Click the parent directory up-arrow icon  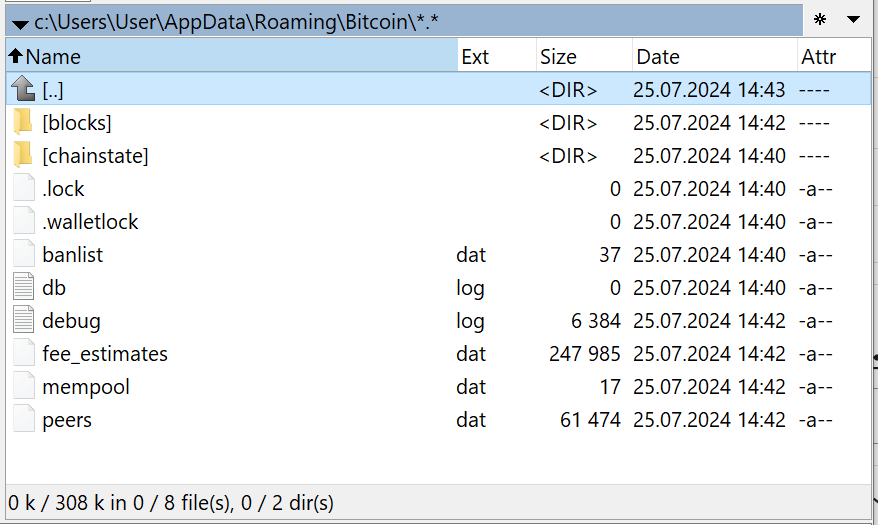coord(23,89)
